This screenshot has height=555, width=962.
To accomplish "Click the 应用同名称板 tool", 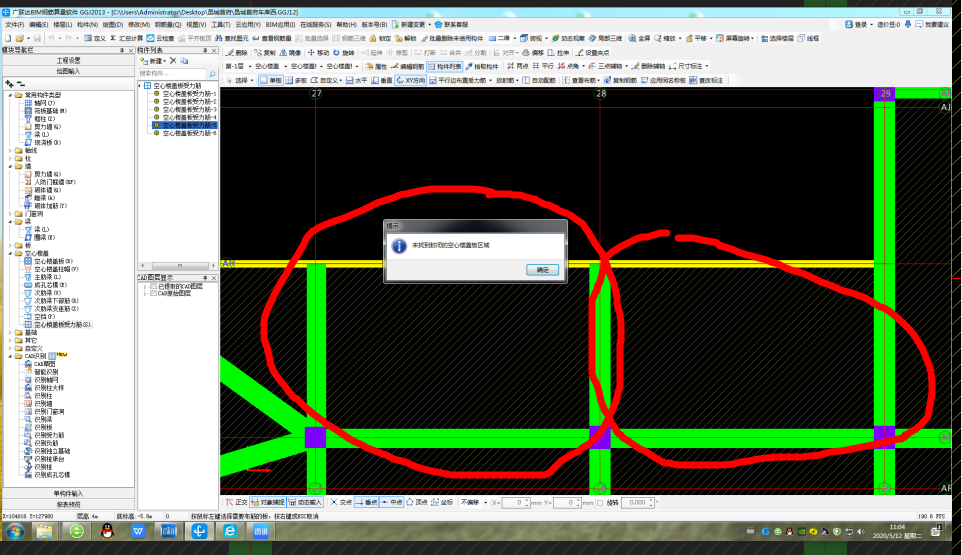I will pos(665,80).
